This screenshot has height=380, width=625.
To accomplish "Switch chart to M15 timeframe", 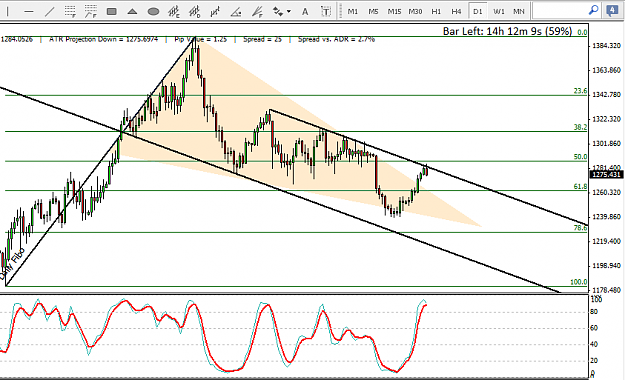I will click(394, 12).
